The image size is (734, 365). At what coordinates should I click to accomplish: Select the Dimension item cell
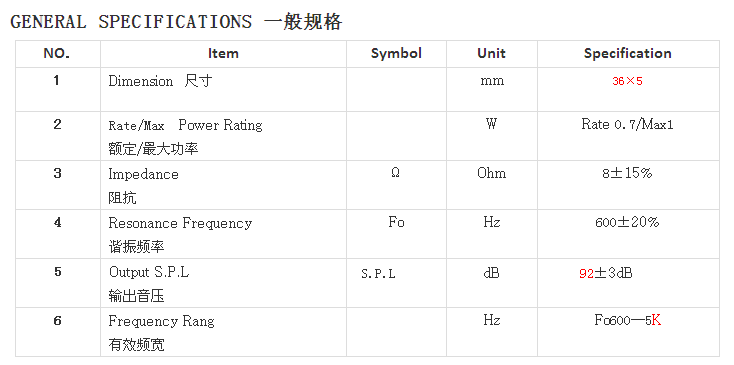pyautogui.click(x=223, y=89)
